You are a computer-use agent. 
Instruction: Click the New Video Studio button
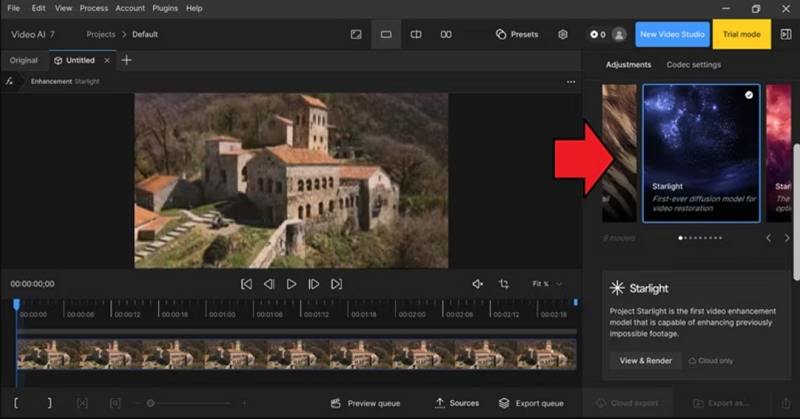tap(672, 35)
